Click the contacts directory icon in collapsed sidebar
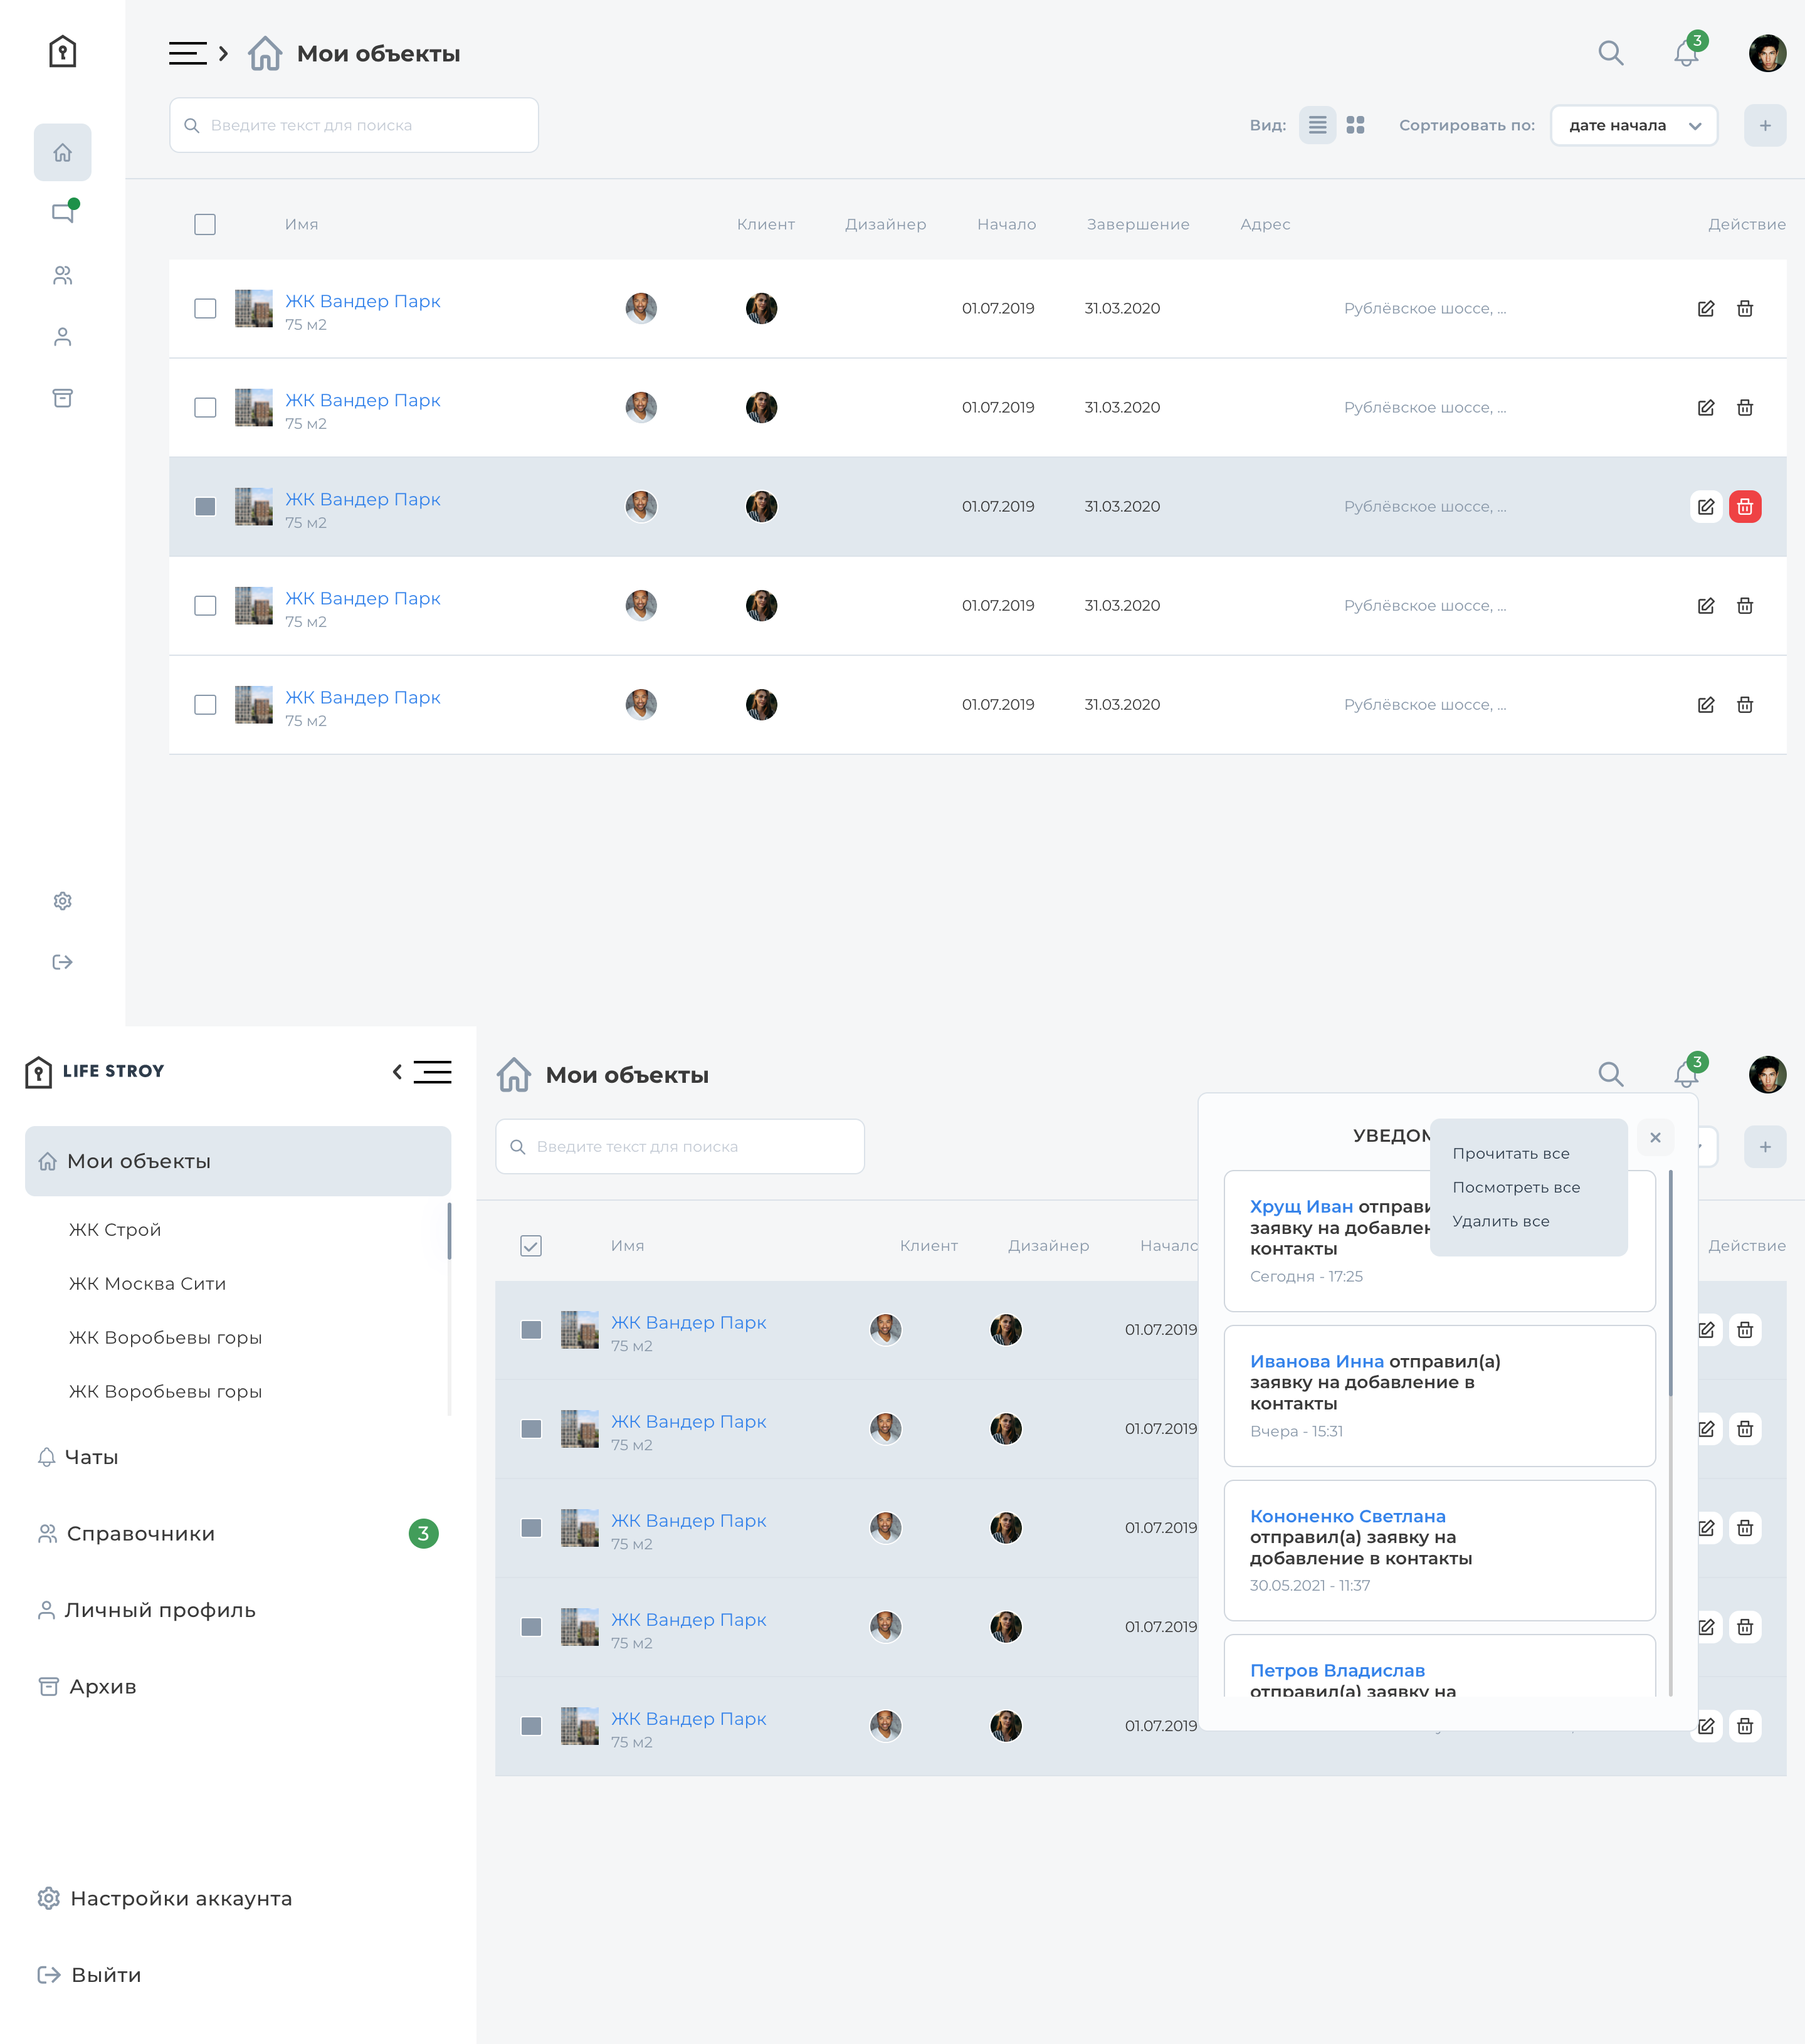 [63, 275]
